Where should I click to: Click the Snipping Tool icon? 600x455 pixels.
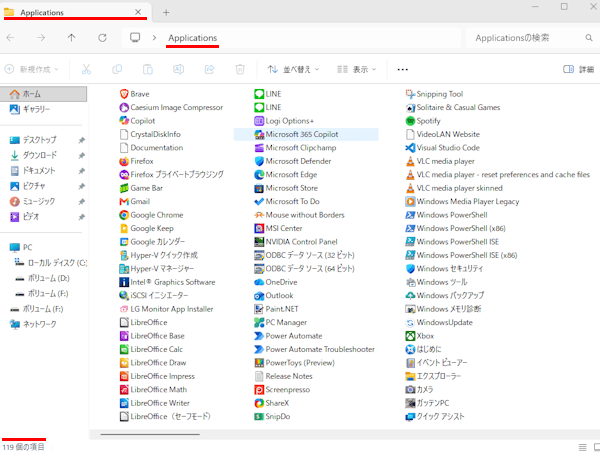410,94
